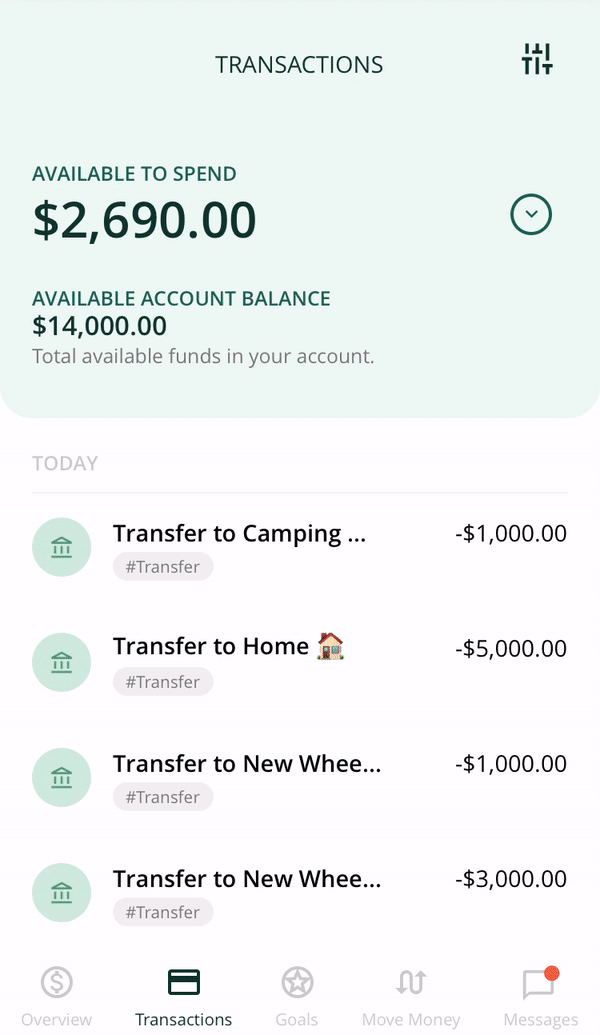Viewport: 600px width, 1035px height.
Task: Open the Transfer to Home transaction
Action: [x=300, y=663]
